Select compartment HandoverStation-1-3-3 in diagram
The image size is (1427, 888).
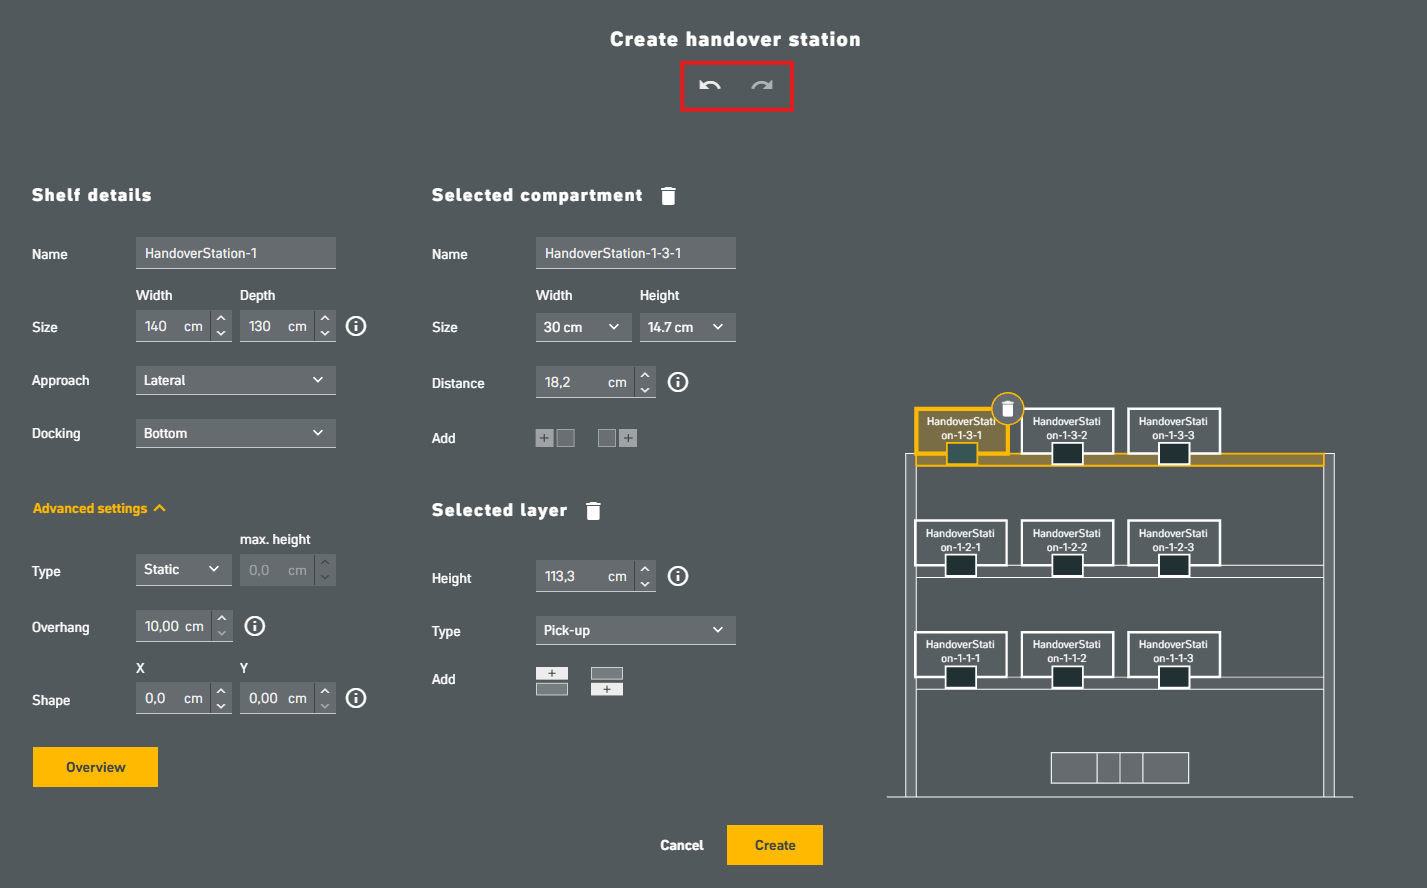[1173, 431]
